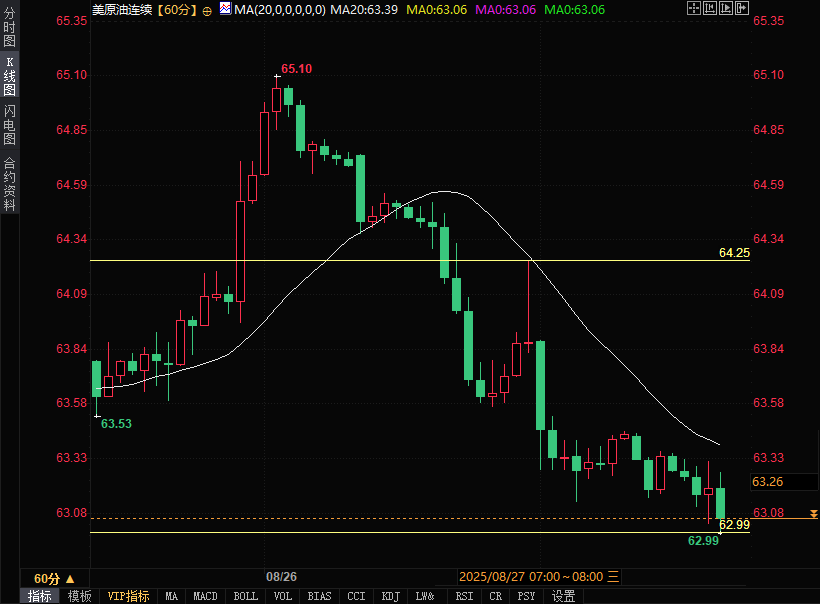Click the circled plus icon beside 60分 title

[207, 11]
